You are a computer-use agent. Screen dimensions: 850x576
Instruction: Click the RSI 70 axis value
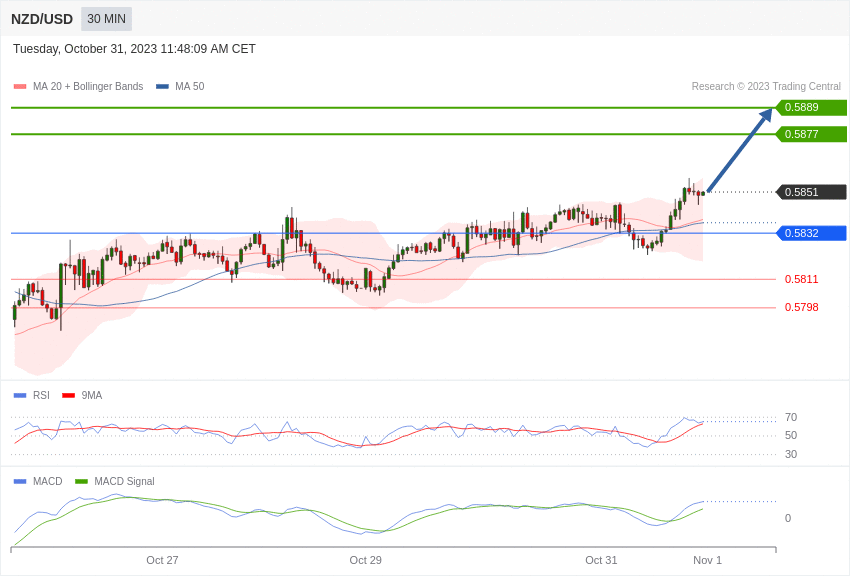(791, 417)
